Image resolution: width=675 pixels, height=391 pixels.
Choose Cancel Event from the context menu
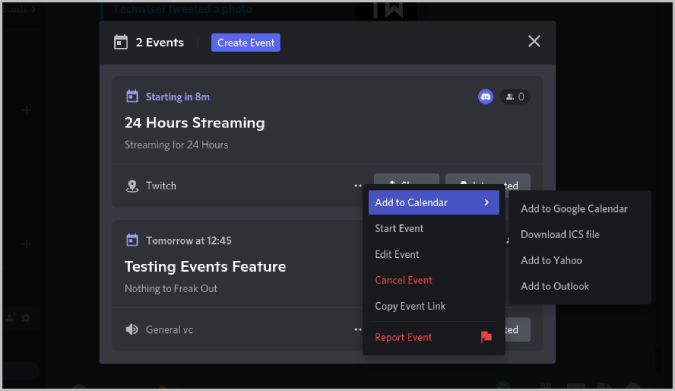pos(433,280)
